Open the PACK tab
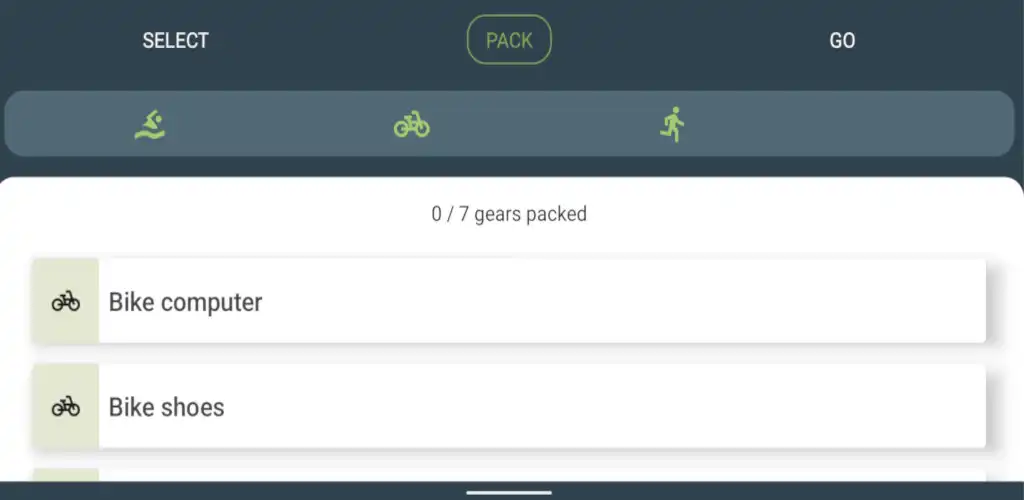This screenshot has width=1024, height=500. pos(509,41)
